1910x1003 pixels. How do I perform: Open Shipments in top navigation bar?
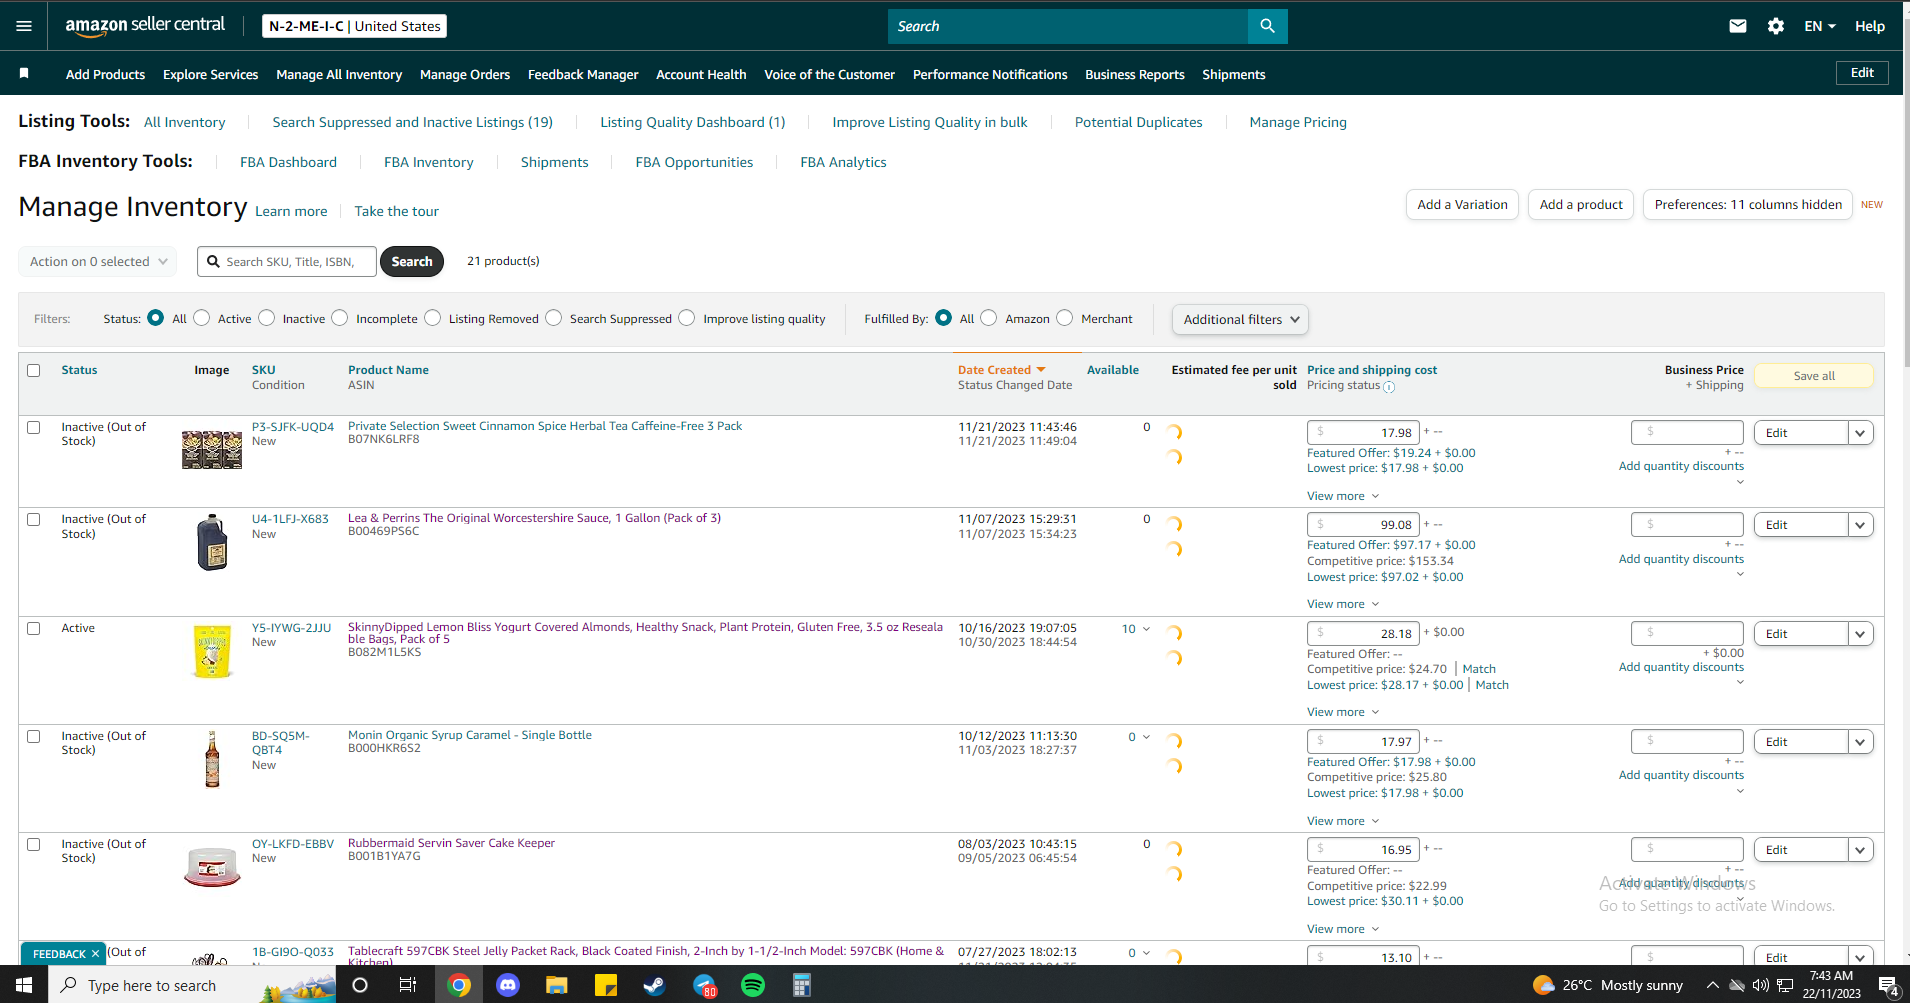[x=1234, y=74]
